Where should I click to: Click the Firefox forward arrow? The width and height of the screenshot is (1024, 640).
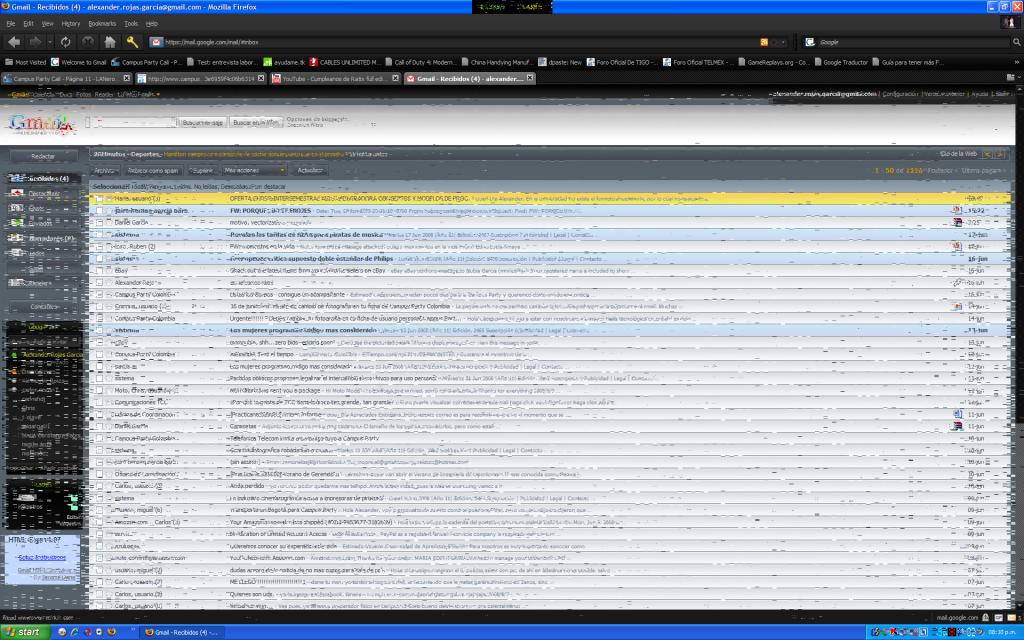35,42
